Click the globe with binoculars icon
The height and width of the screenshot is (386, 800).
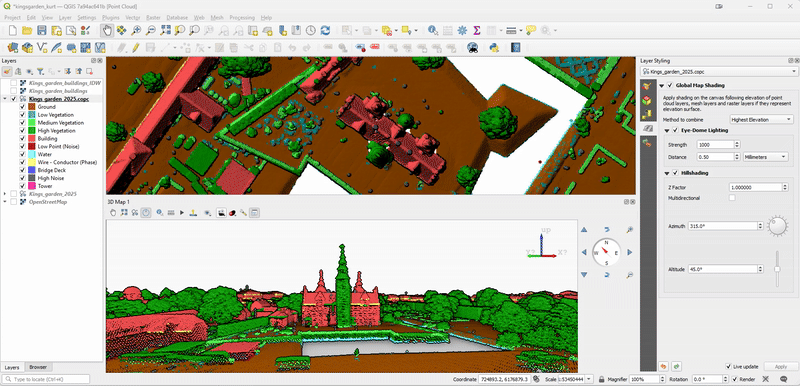[472, 48]
